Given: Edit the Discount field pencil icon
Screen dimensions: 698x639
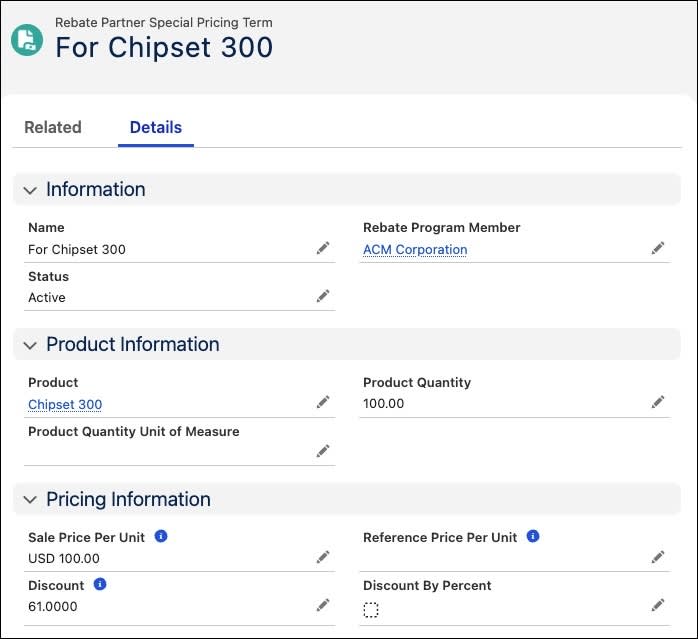Looking at the screenshot, I should pyautogui.click(x=323, y=605).
